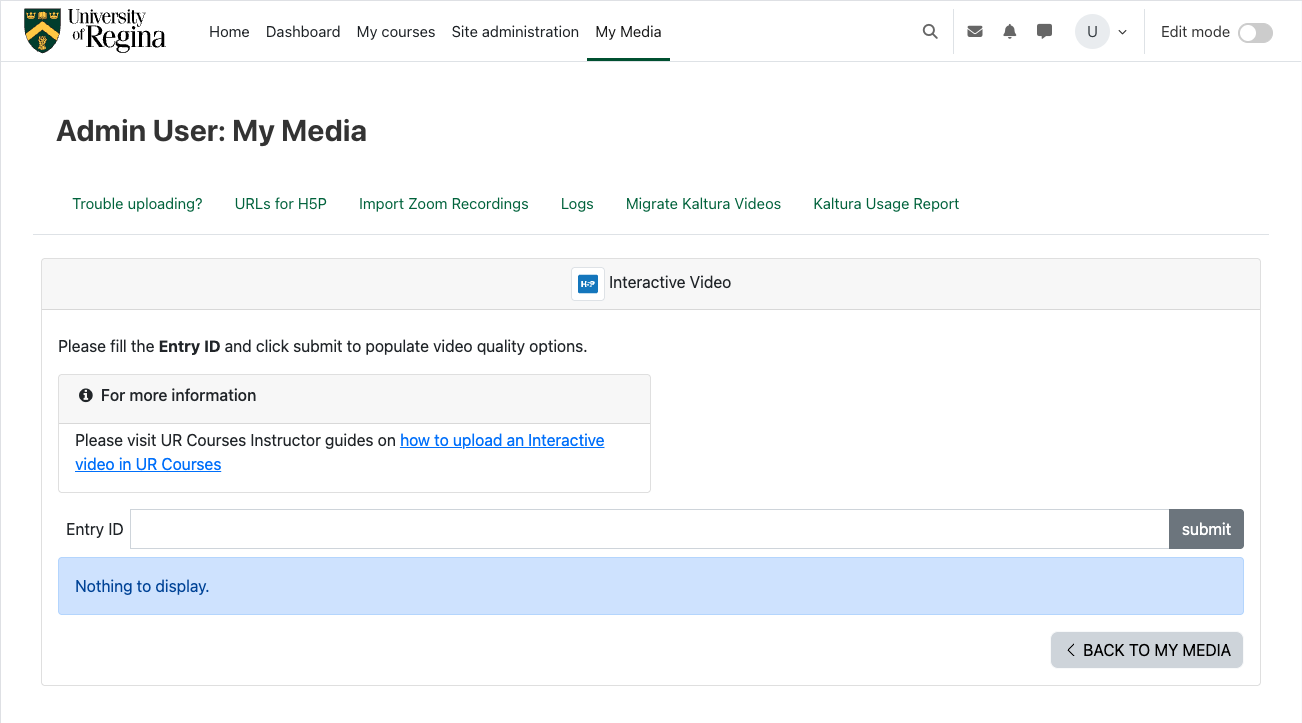Image resolution: width=1302 pixels, height=723 pixels.
Task: Click into the Entry ID text field
Action: tap(648, 529)
